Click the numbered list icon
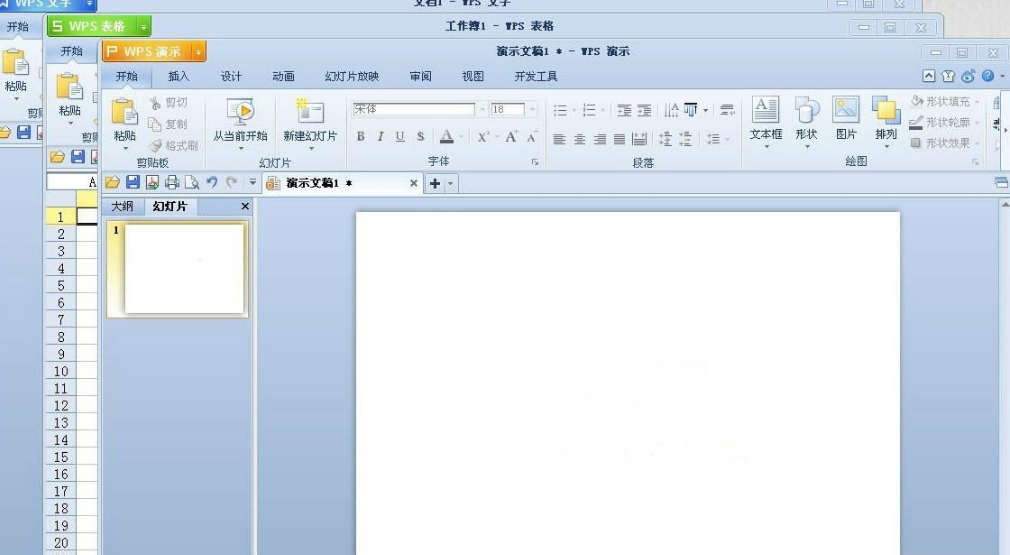1010x555 pixels. [589, 110]
